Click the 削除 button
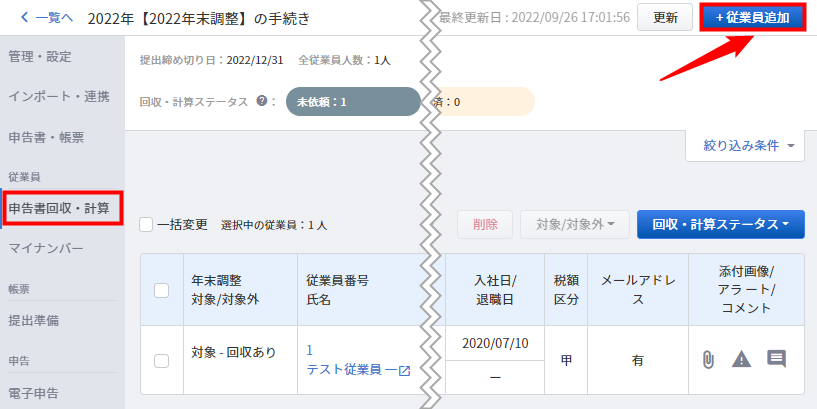Screen dimensions: 817x409 tap(485, 225)
